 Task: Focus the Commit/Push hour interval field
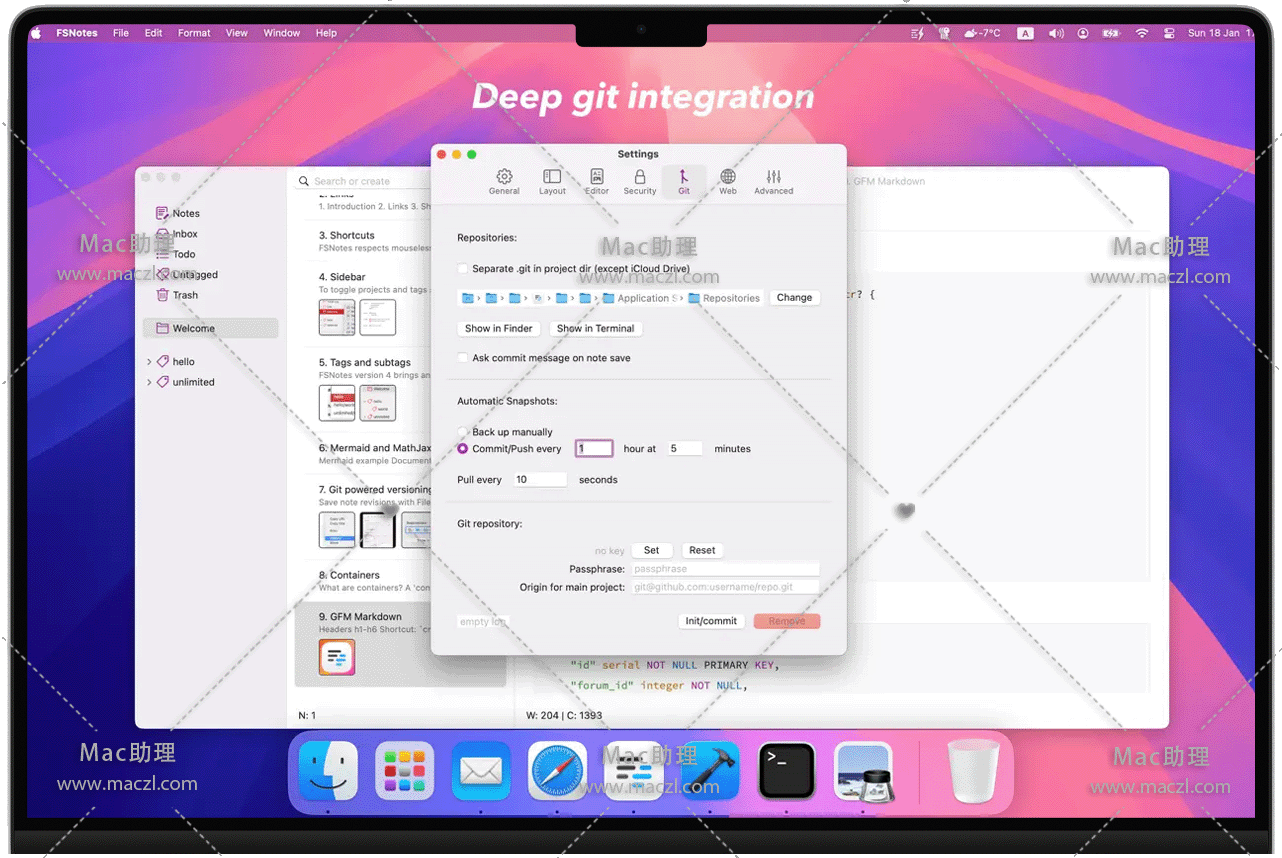[x=594, y=449]
